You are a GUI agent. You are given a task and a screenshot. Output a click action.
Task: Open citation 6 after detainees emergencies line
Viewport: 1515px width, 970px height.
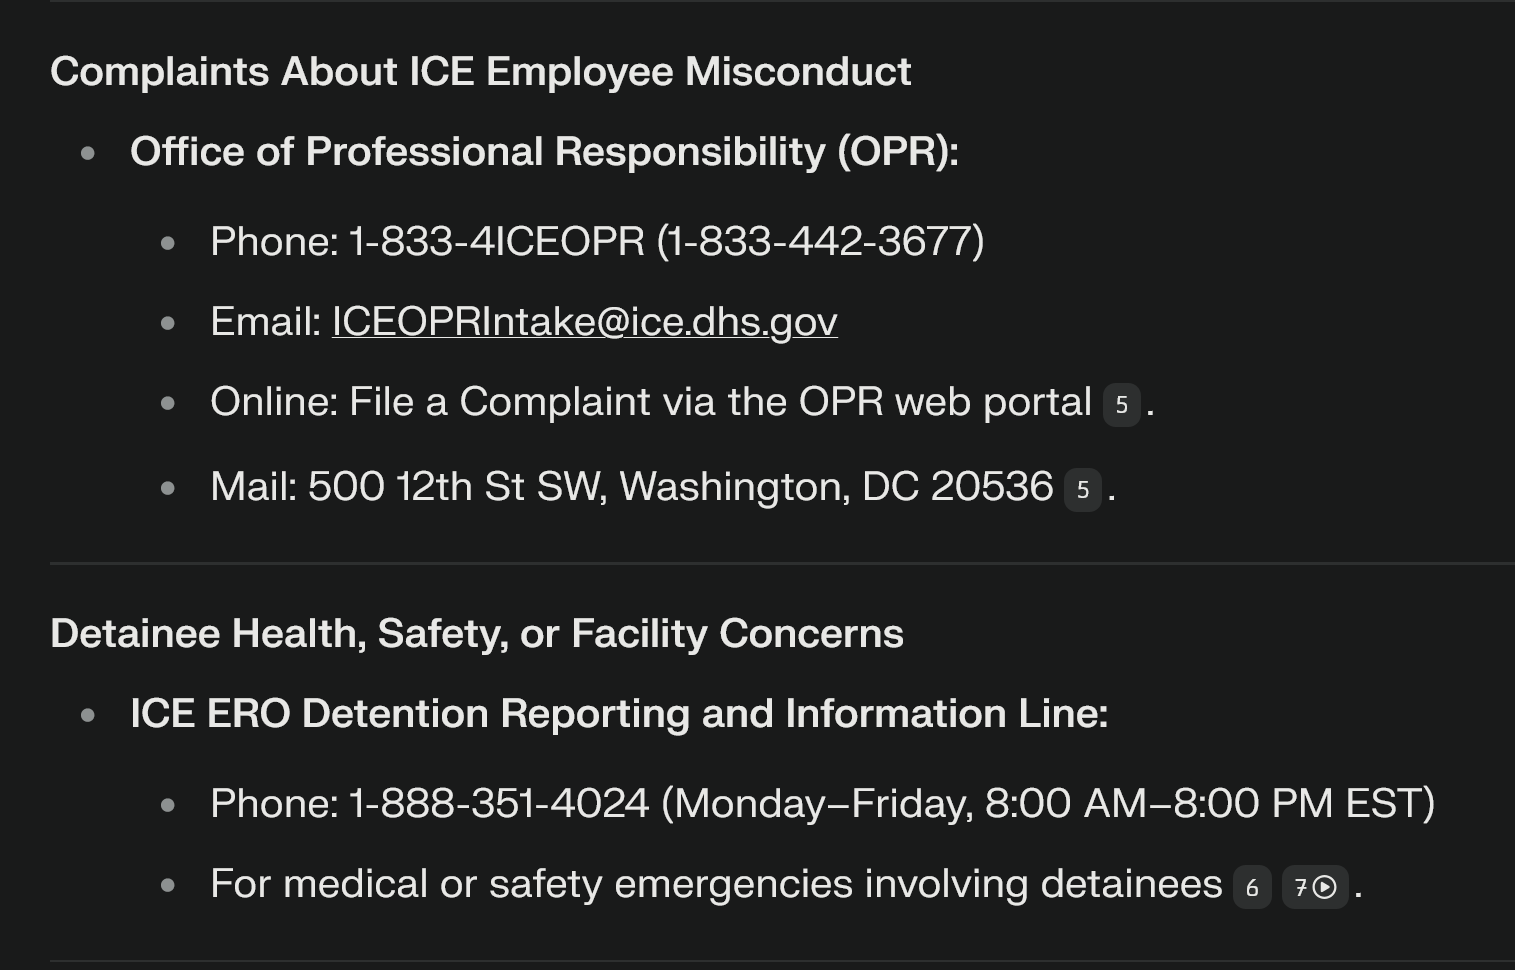coord(1252,887)
